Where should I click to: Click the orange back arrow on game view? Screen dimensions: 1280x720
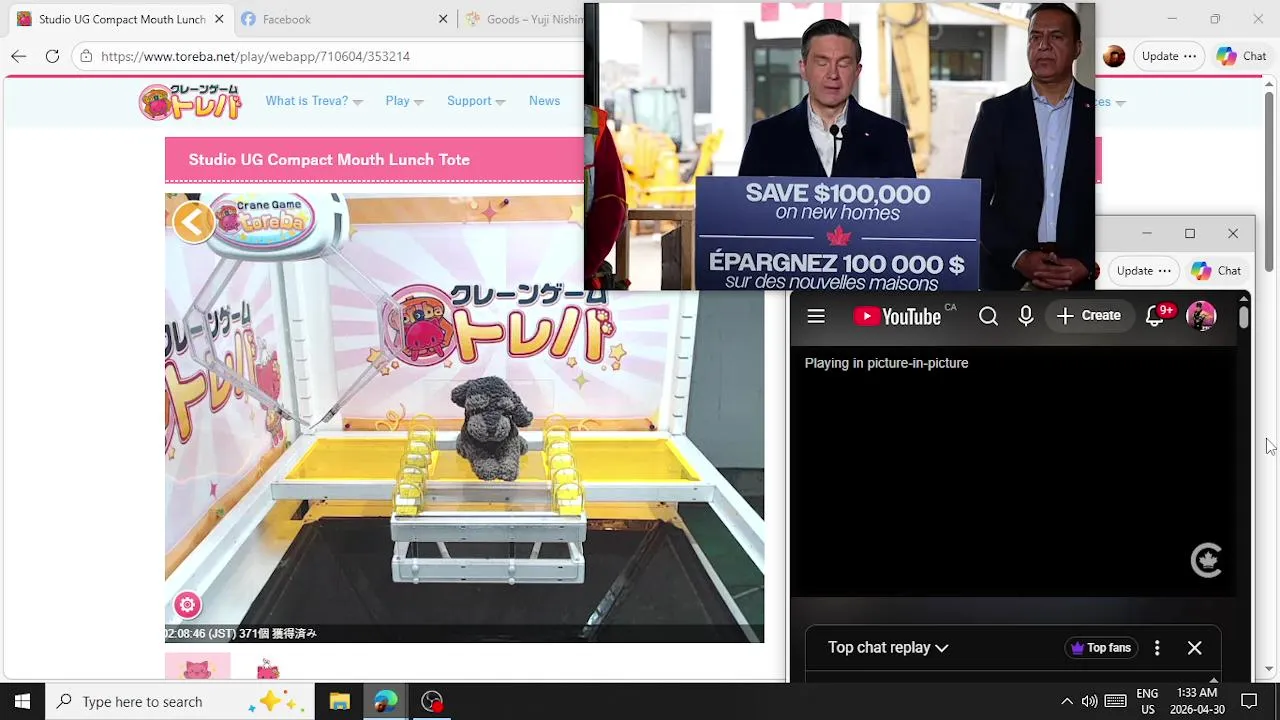pyautogui.click(x=193, y=222)
